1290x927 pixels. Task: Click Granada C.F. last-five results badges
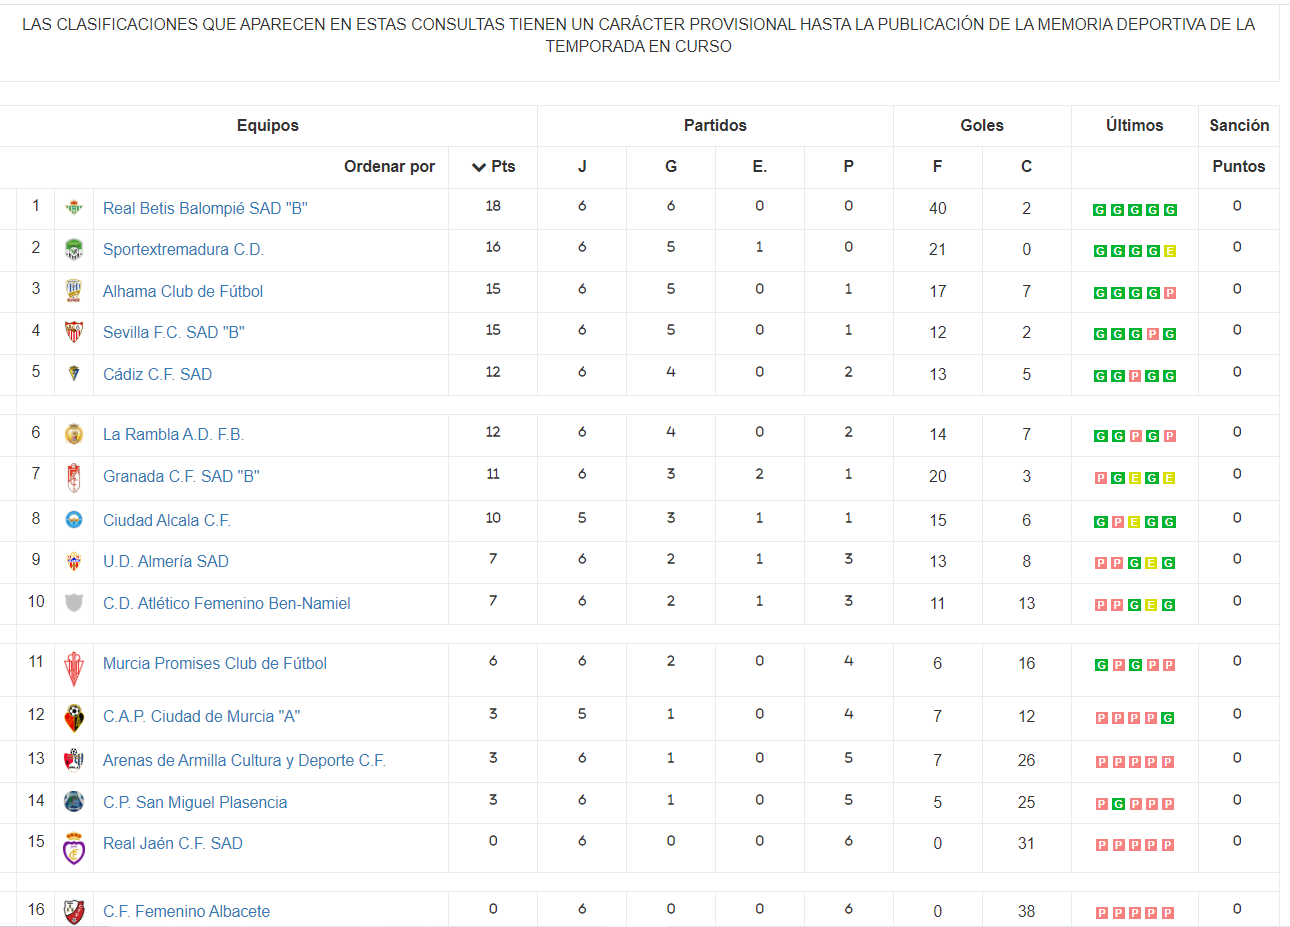click(1135, 478)
